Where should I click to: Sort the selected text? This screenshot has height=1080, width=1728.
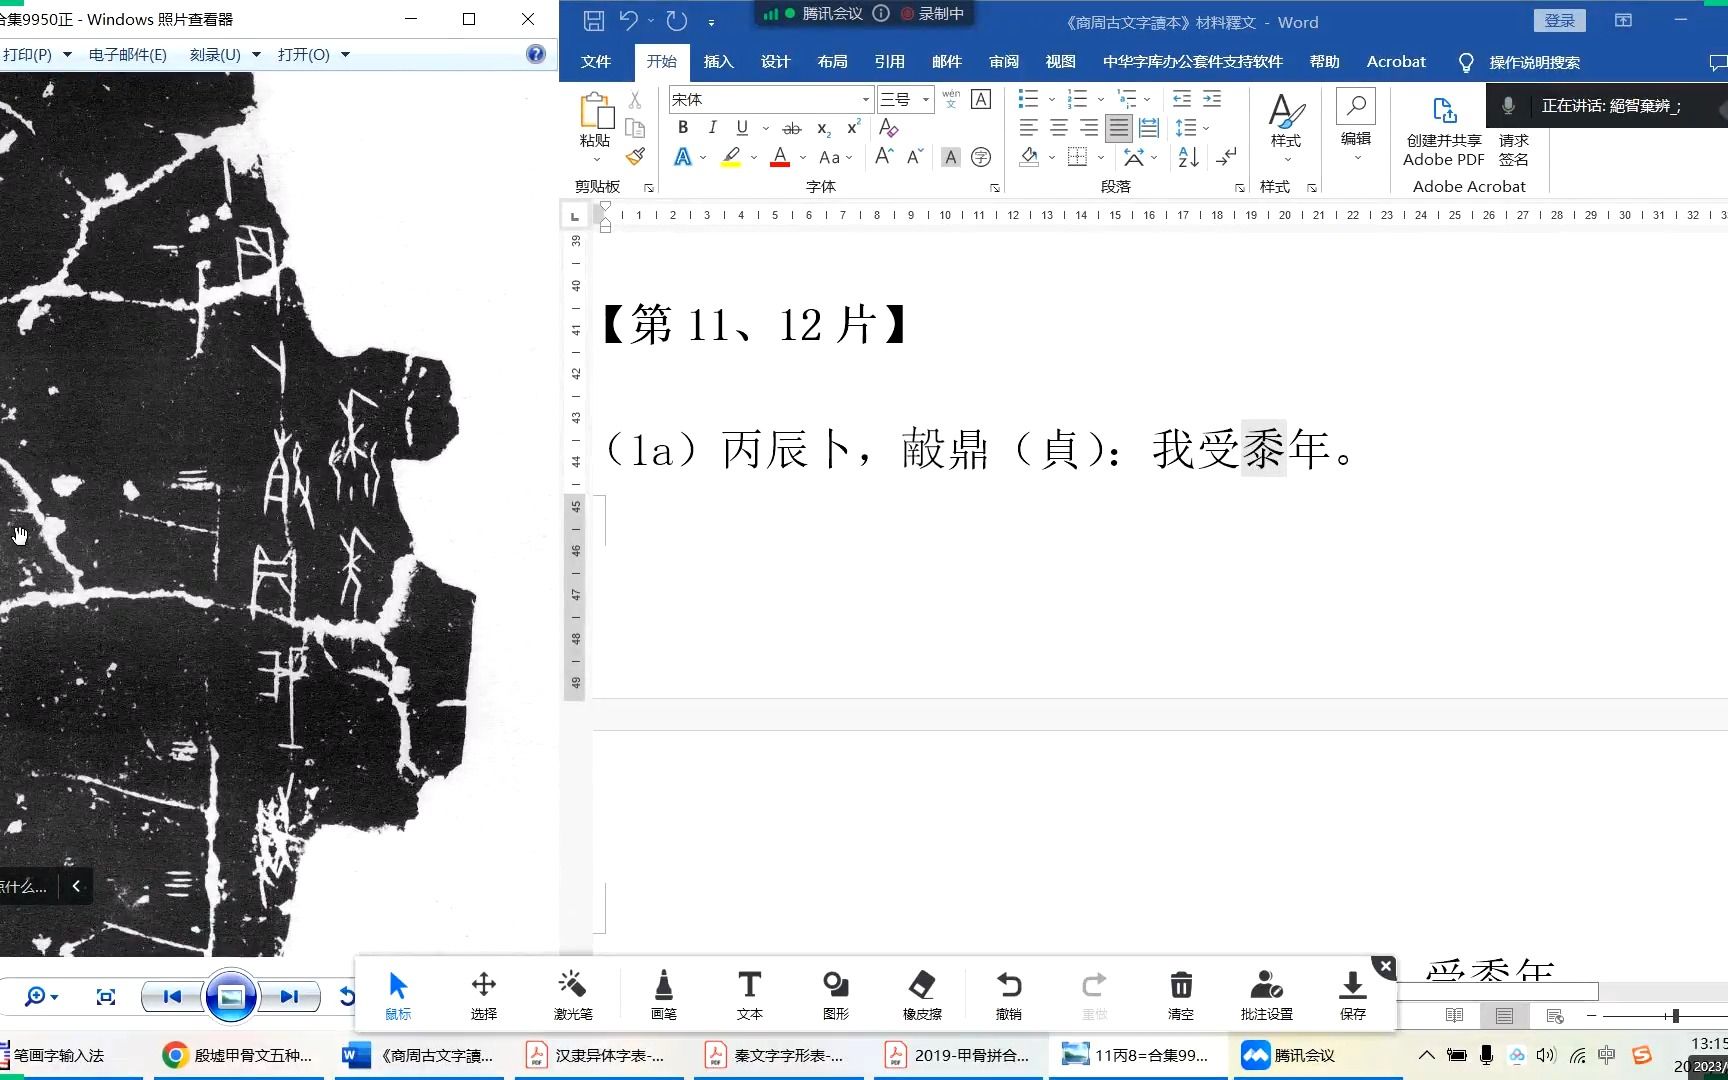1188,157
